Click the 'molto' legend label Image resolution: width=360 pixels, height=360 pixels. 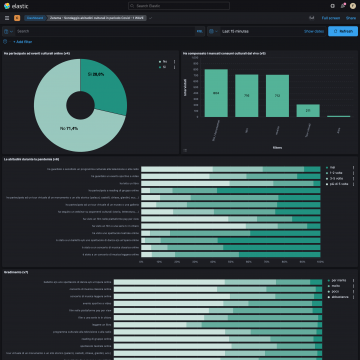[335, 286]
